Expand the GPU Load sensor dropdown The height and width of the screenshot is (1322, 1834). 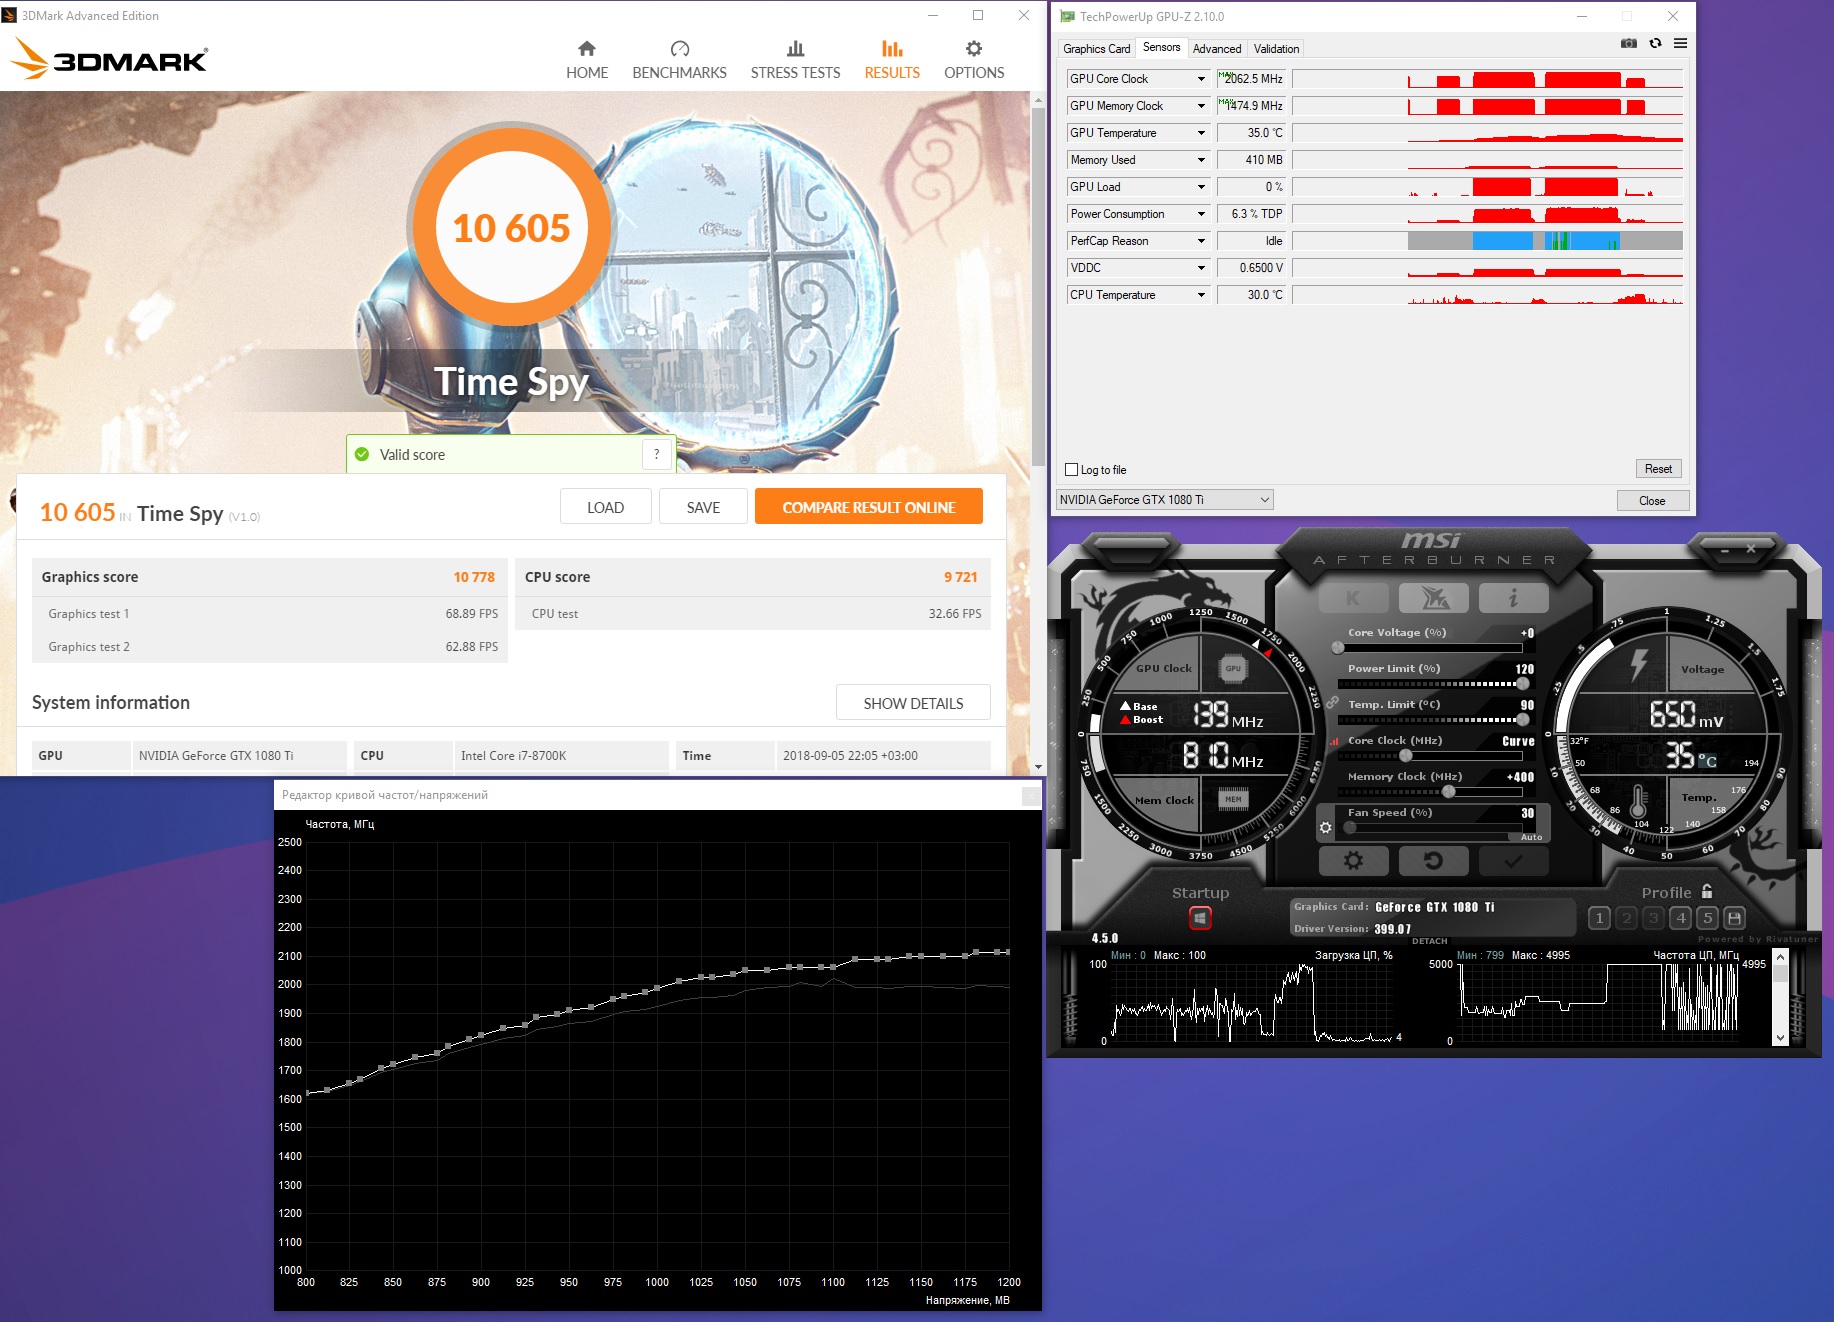(1201, 187)
